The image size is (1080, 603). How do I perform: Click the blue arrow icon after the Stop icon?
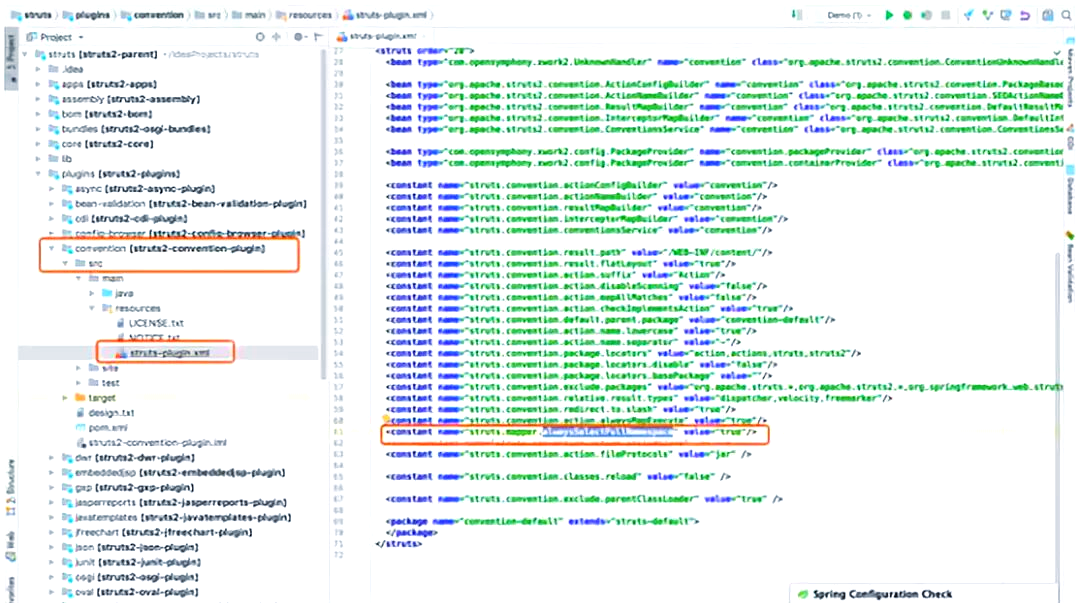[968, 15]
